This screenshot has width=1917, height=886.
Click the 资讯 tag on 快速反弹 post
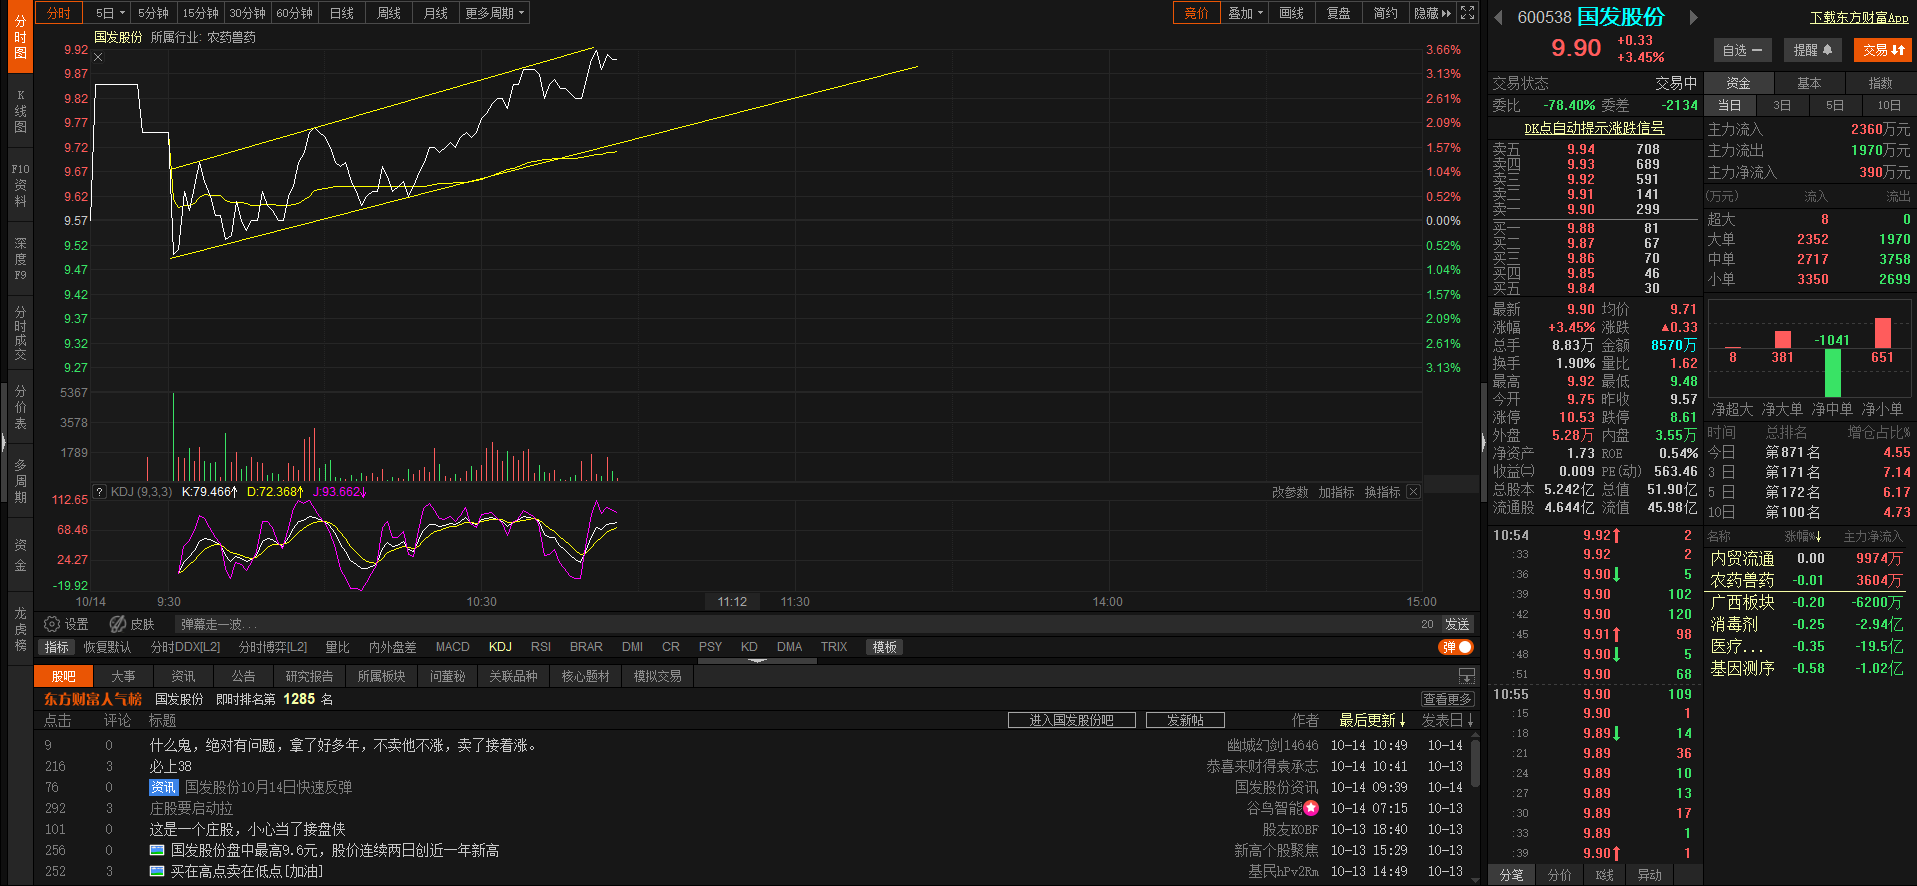(163, 788)
